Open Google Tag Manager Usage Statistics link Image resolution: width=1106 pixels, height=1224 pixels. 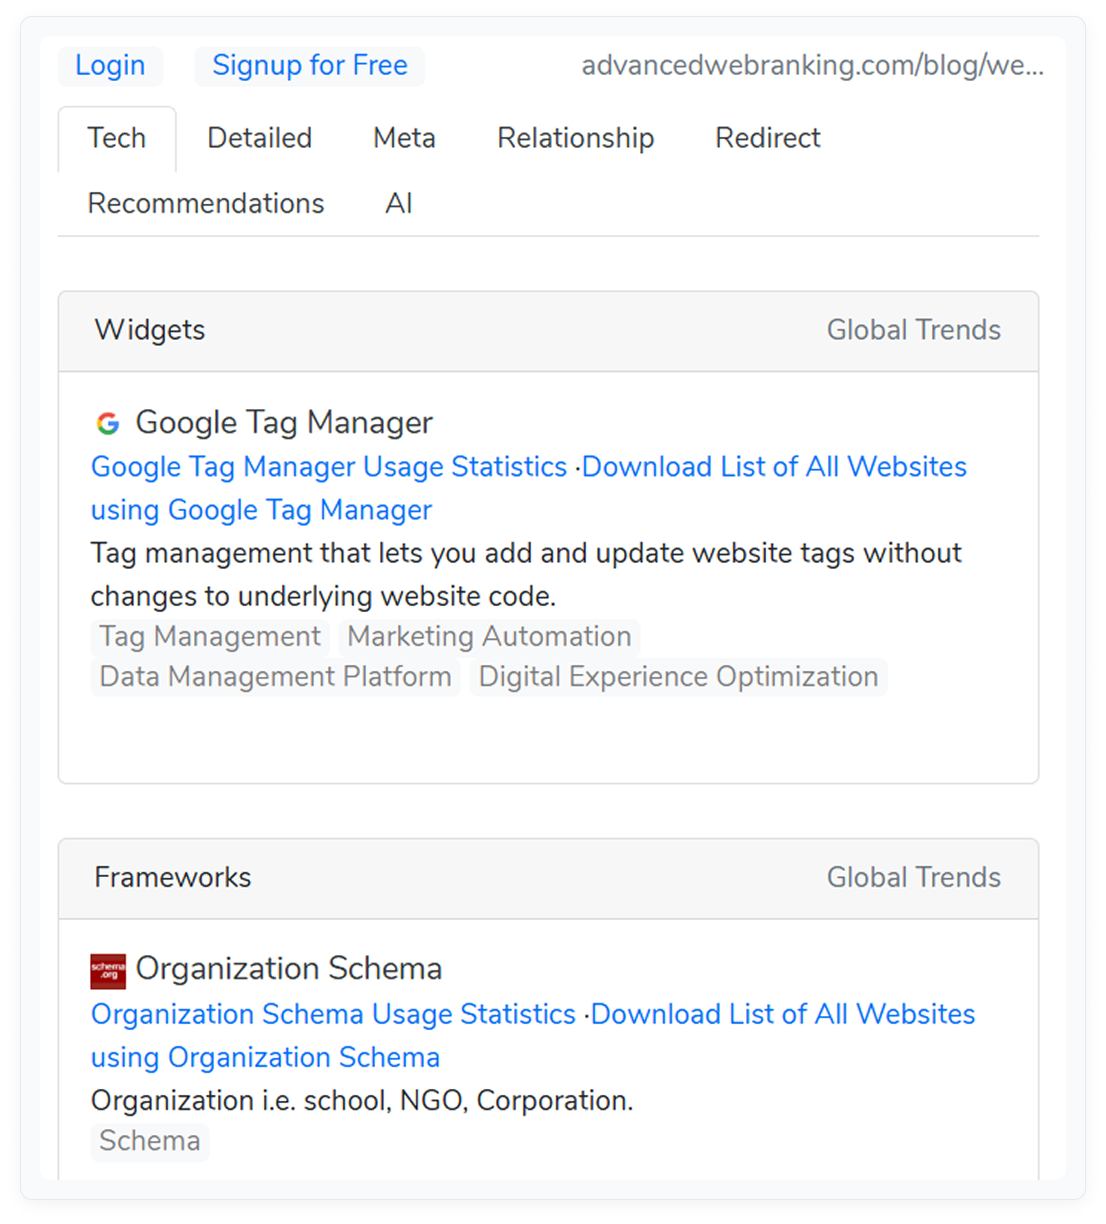coord(329,467)
